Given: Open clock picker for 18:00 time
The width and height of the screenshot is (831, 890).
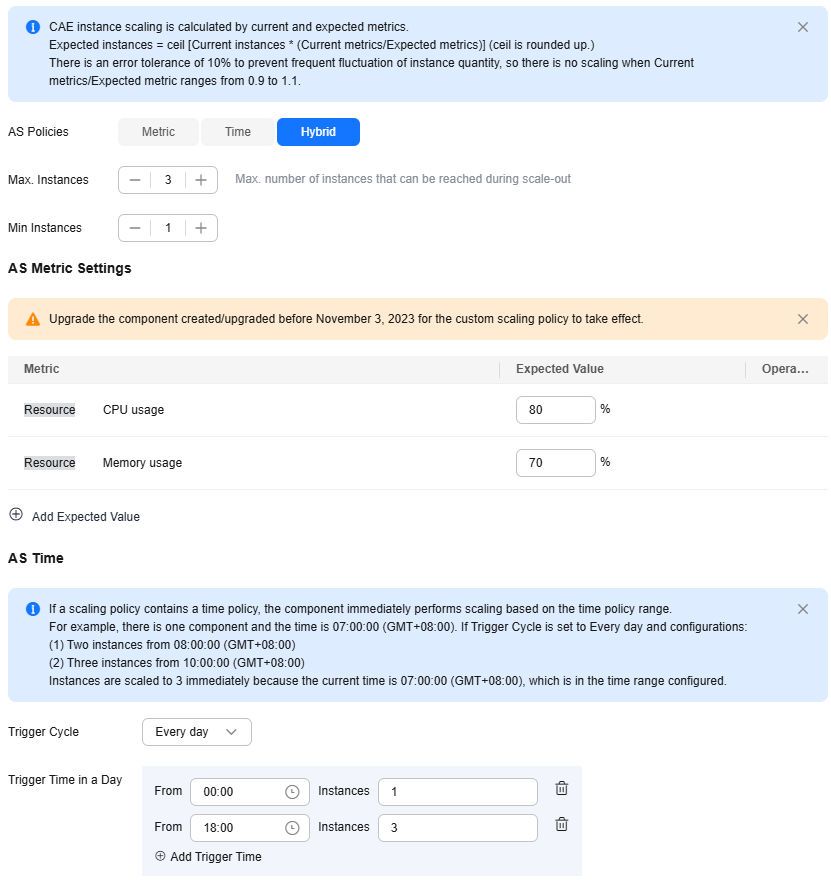Looking at the screenshot, I should tap(292, 828).
